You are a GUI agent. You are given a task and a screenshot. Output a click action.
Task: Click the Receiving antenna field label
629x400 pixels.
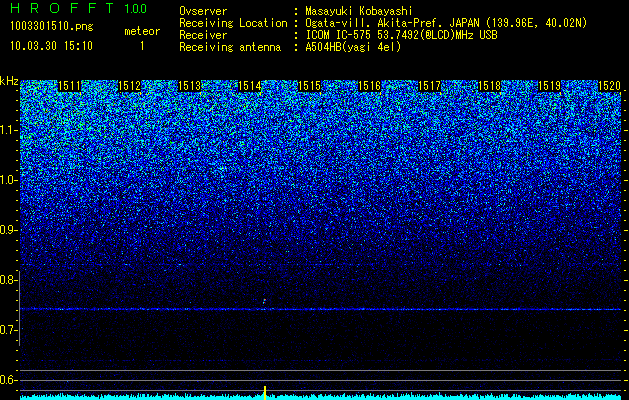pyautogui.click(x=230, y=47)
